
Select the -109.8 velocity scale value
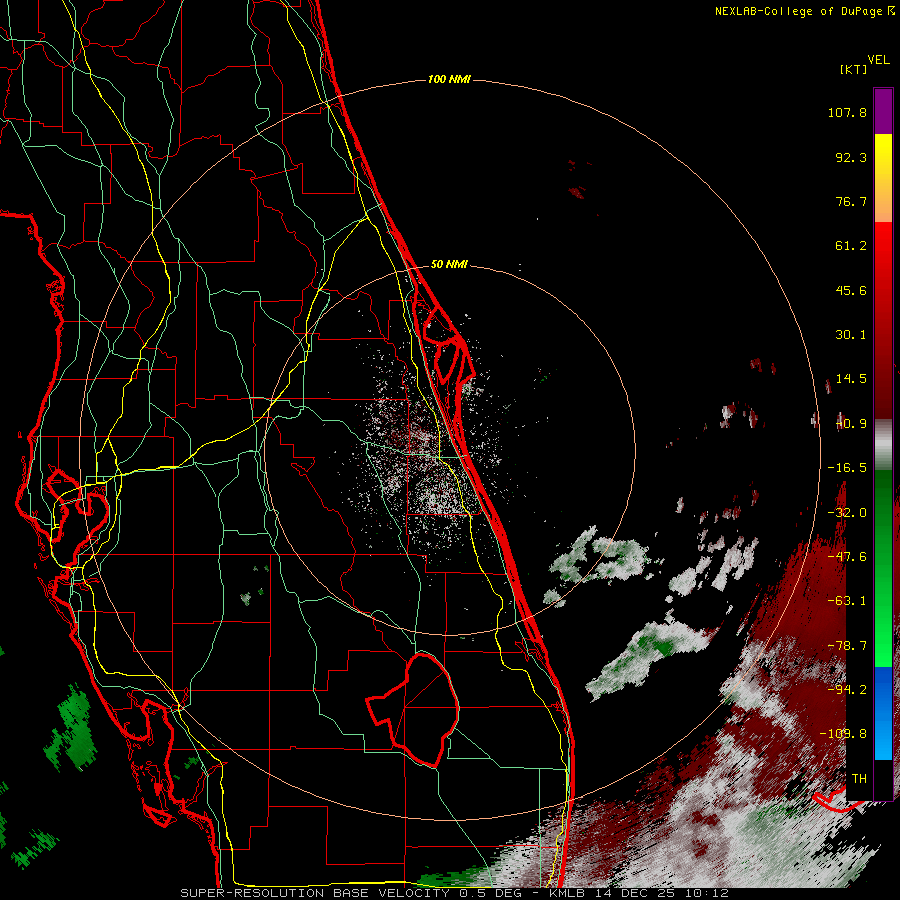[843, 734]
